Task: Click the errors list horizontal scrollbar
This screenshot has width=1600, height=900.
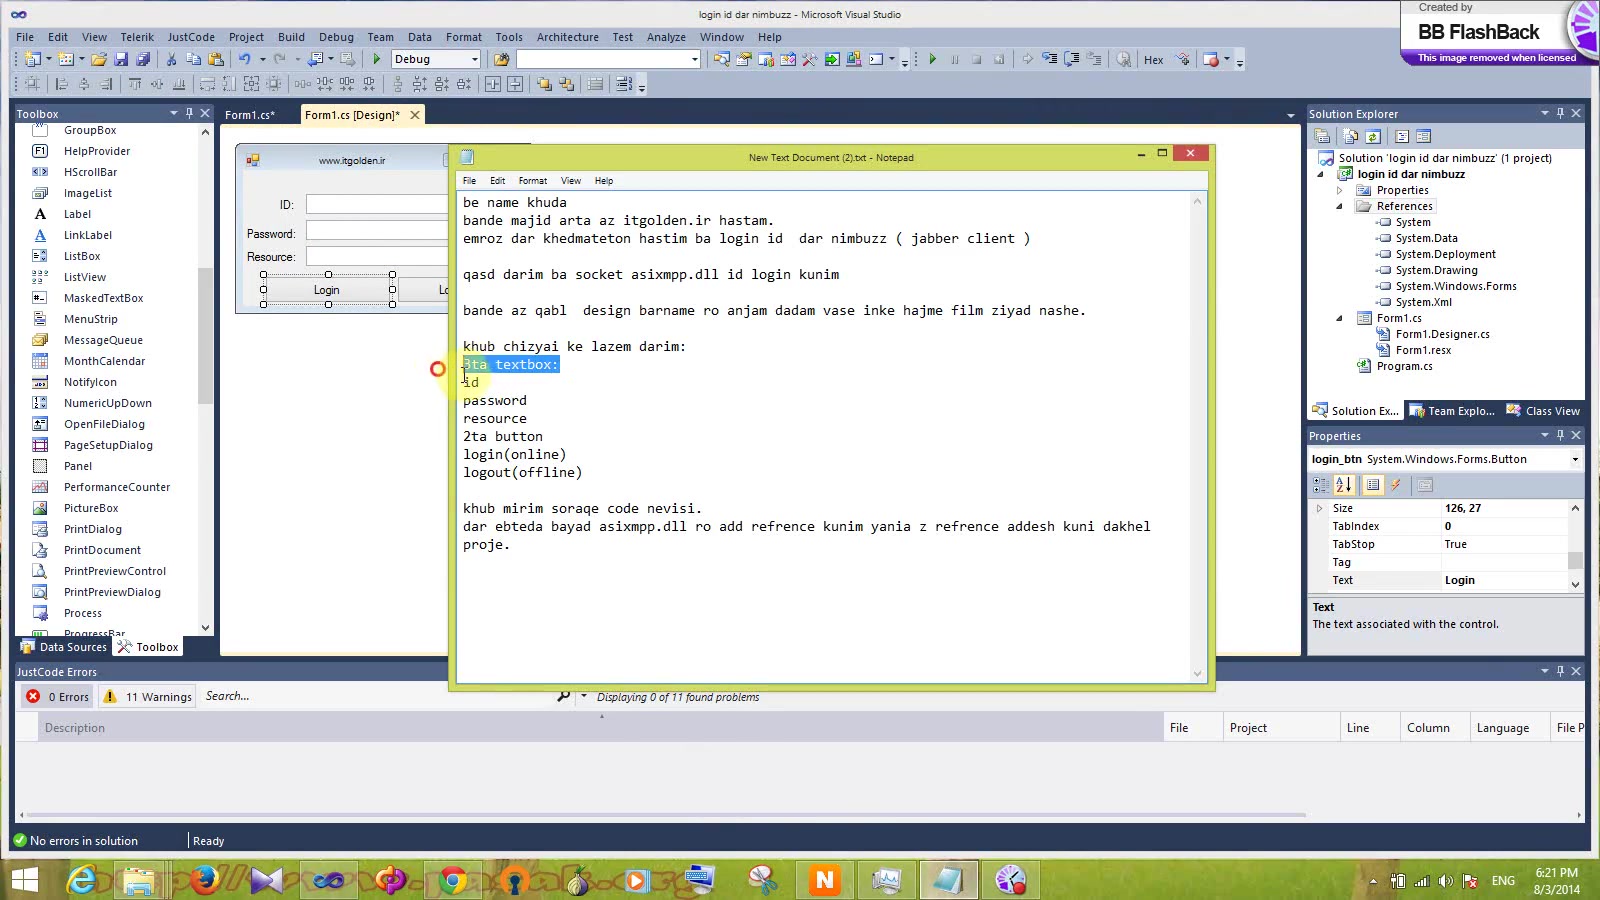Action: [801, 815]
